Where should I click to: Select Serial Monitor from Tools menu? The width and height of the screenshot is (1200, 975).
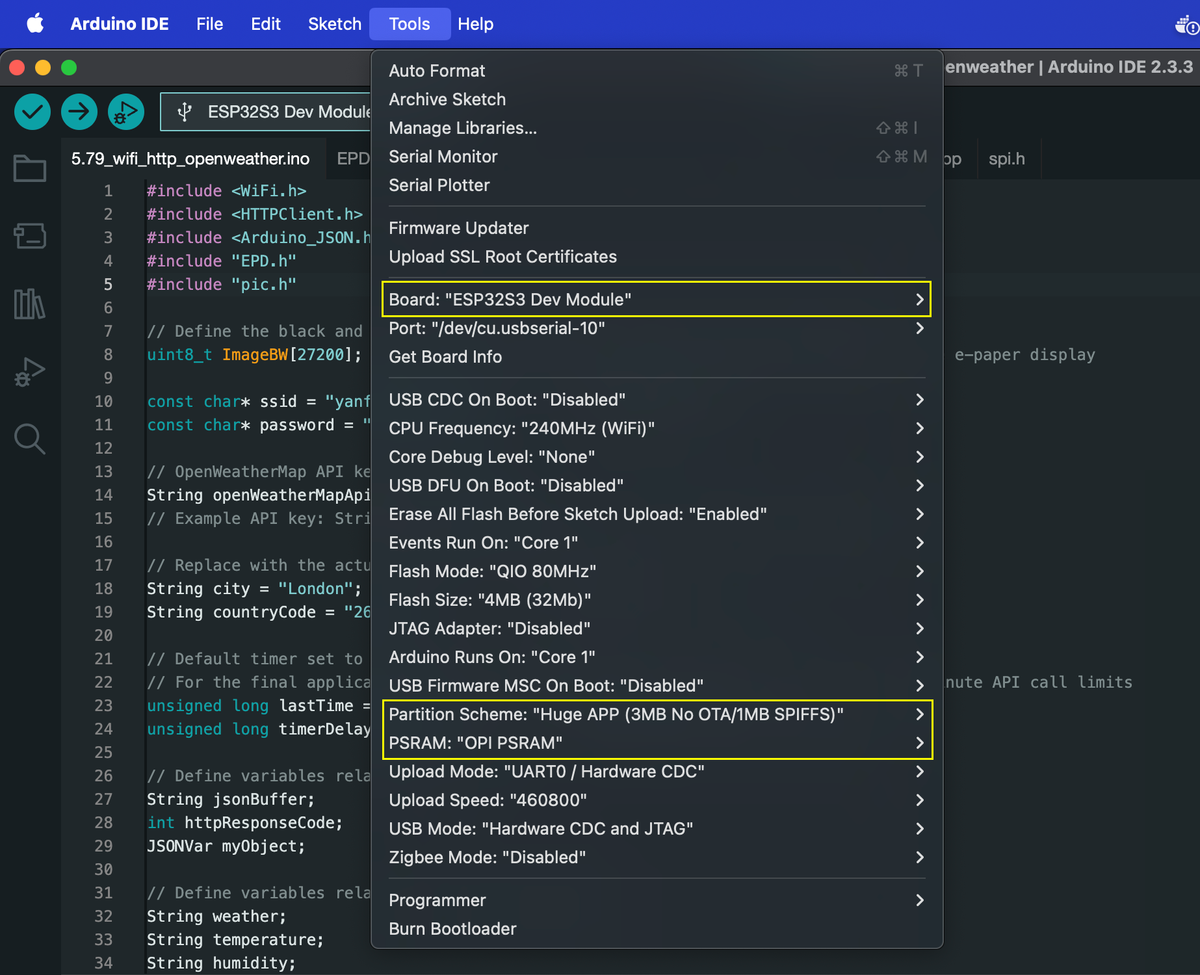(x=443, y=157)
